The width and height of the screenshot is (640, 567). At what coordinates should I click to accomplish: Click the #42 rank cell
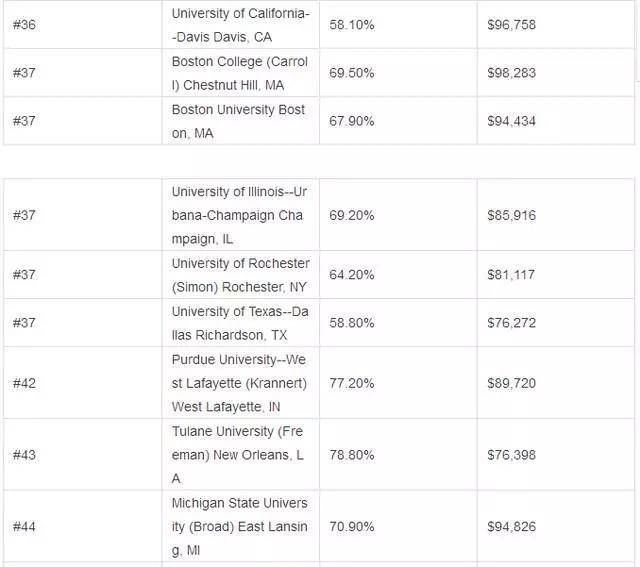pos(83,383)
